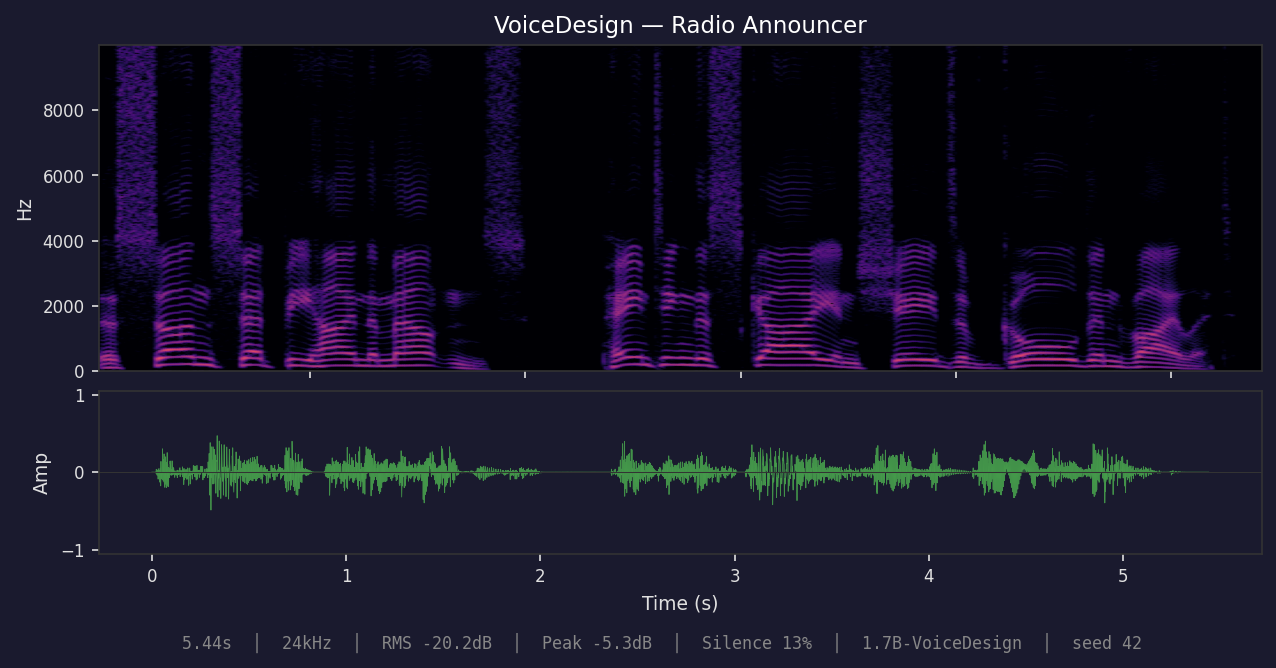Click the 'Peak -5.3dB' text
This screenshot has width=1276, height=668.
click(597, 644)
